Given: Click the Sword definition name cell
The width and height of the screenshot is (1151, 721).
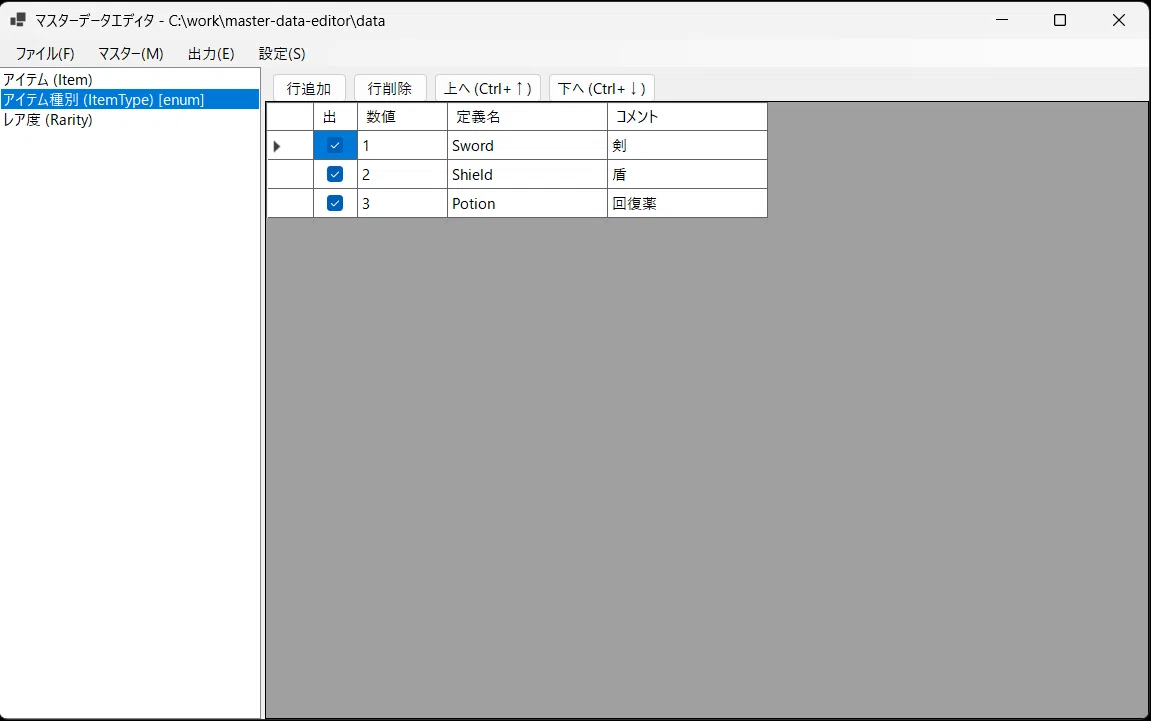Looking at the screenshot, I should (x=527, y=145).
